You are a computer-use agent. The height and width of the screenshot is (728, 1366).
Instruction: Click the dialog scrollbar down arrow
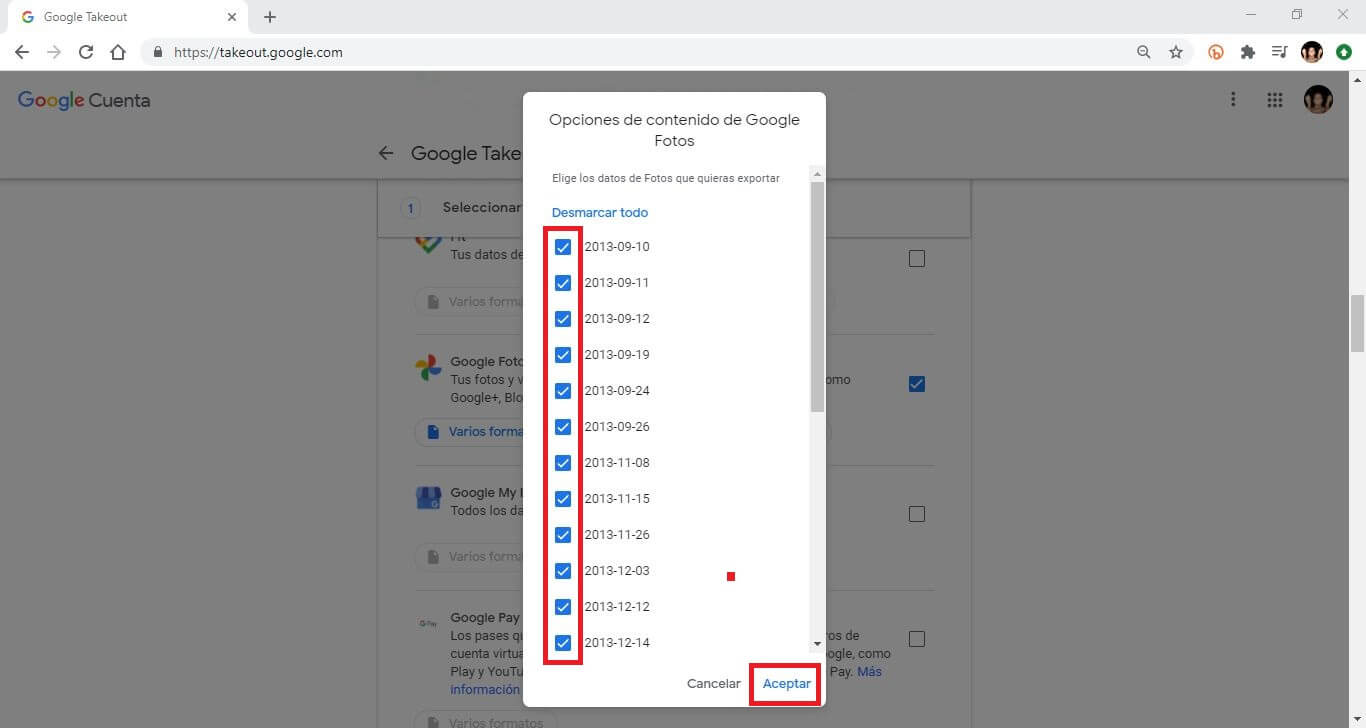817,644
